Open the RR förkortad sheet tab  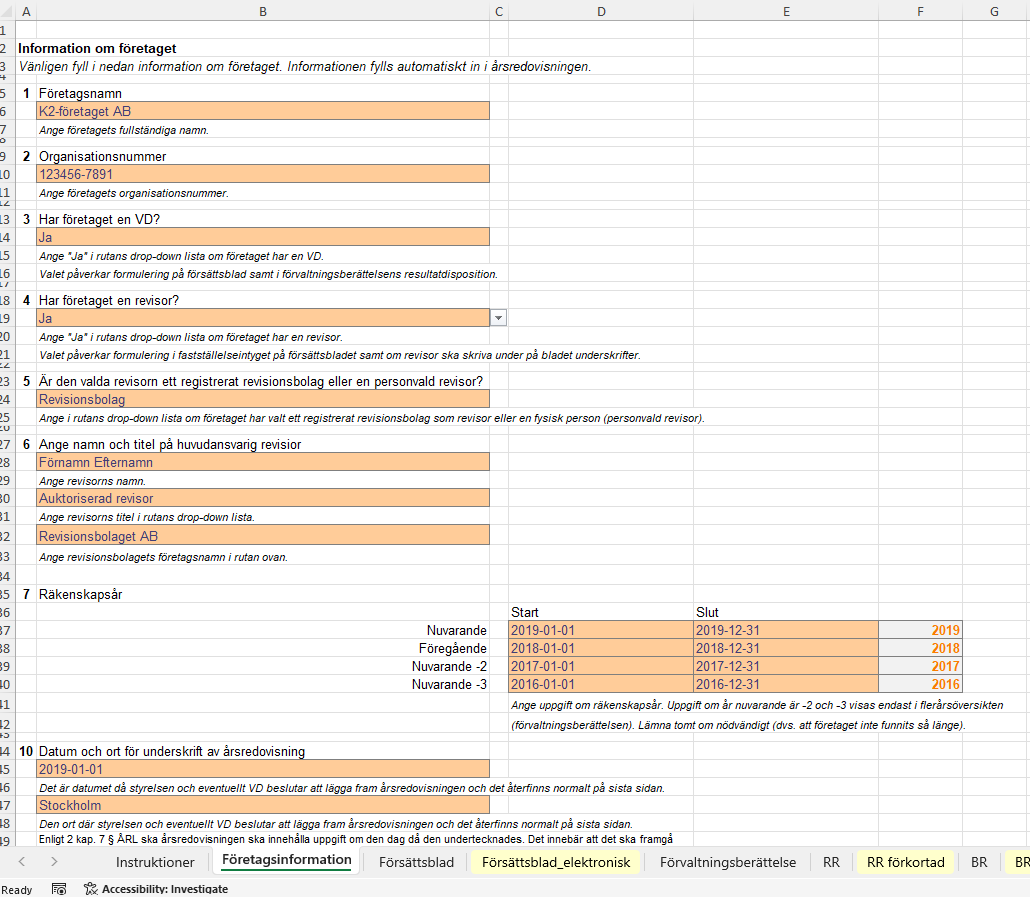905,862
